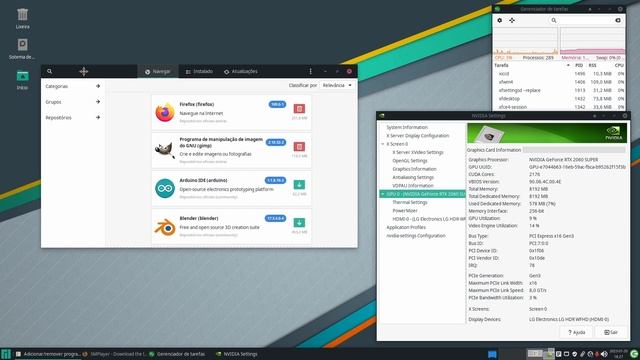
Task: Click the search icon in software manager
Action: pos(49,71)
